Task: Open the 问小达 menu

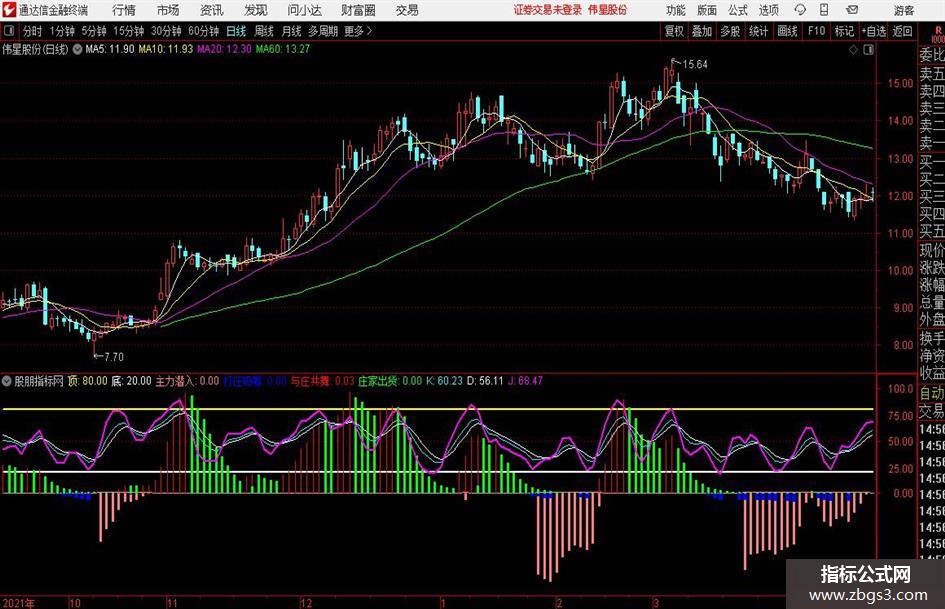Action: coord(304,10)
